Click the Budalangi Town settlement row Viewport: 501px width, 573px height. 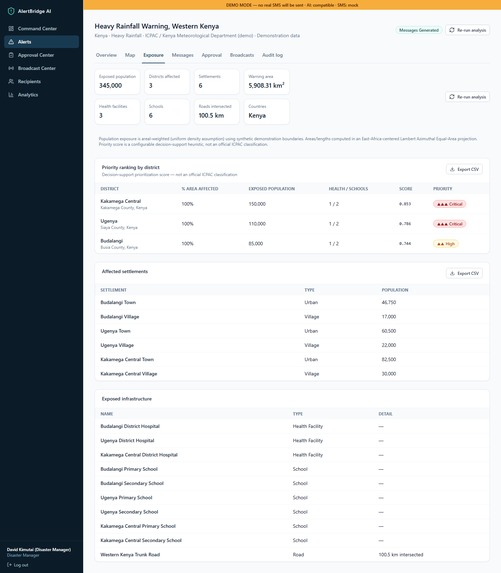tap(292, 302)
